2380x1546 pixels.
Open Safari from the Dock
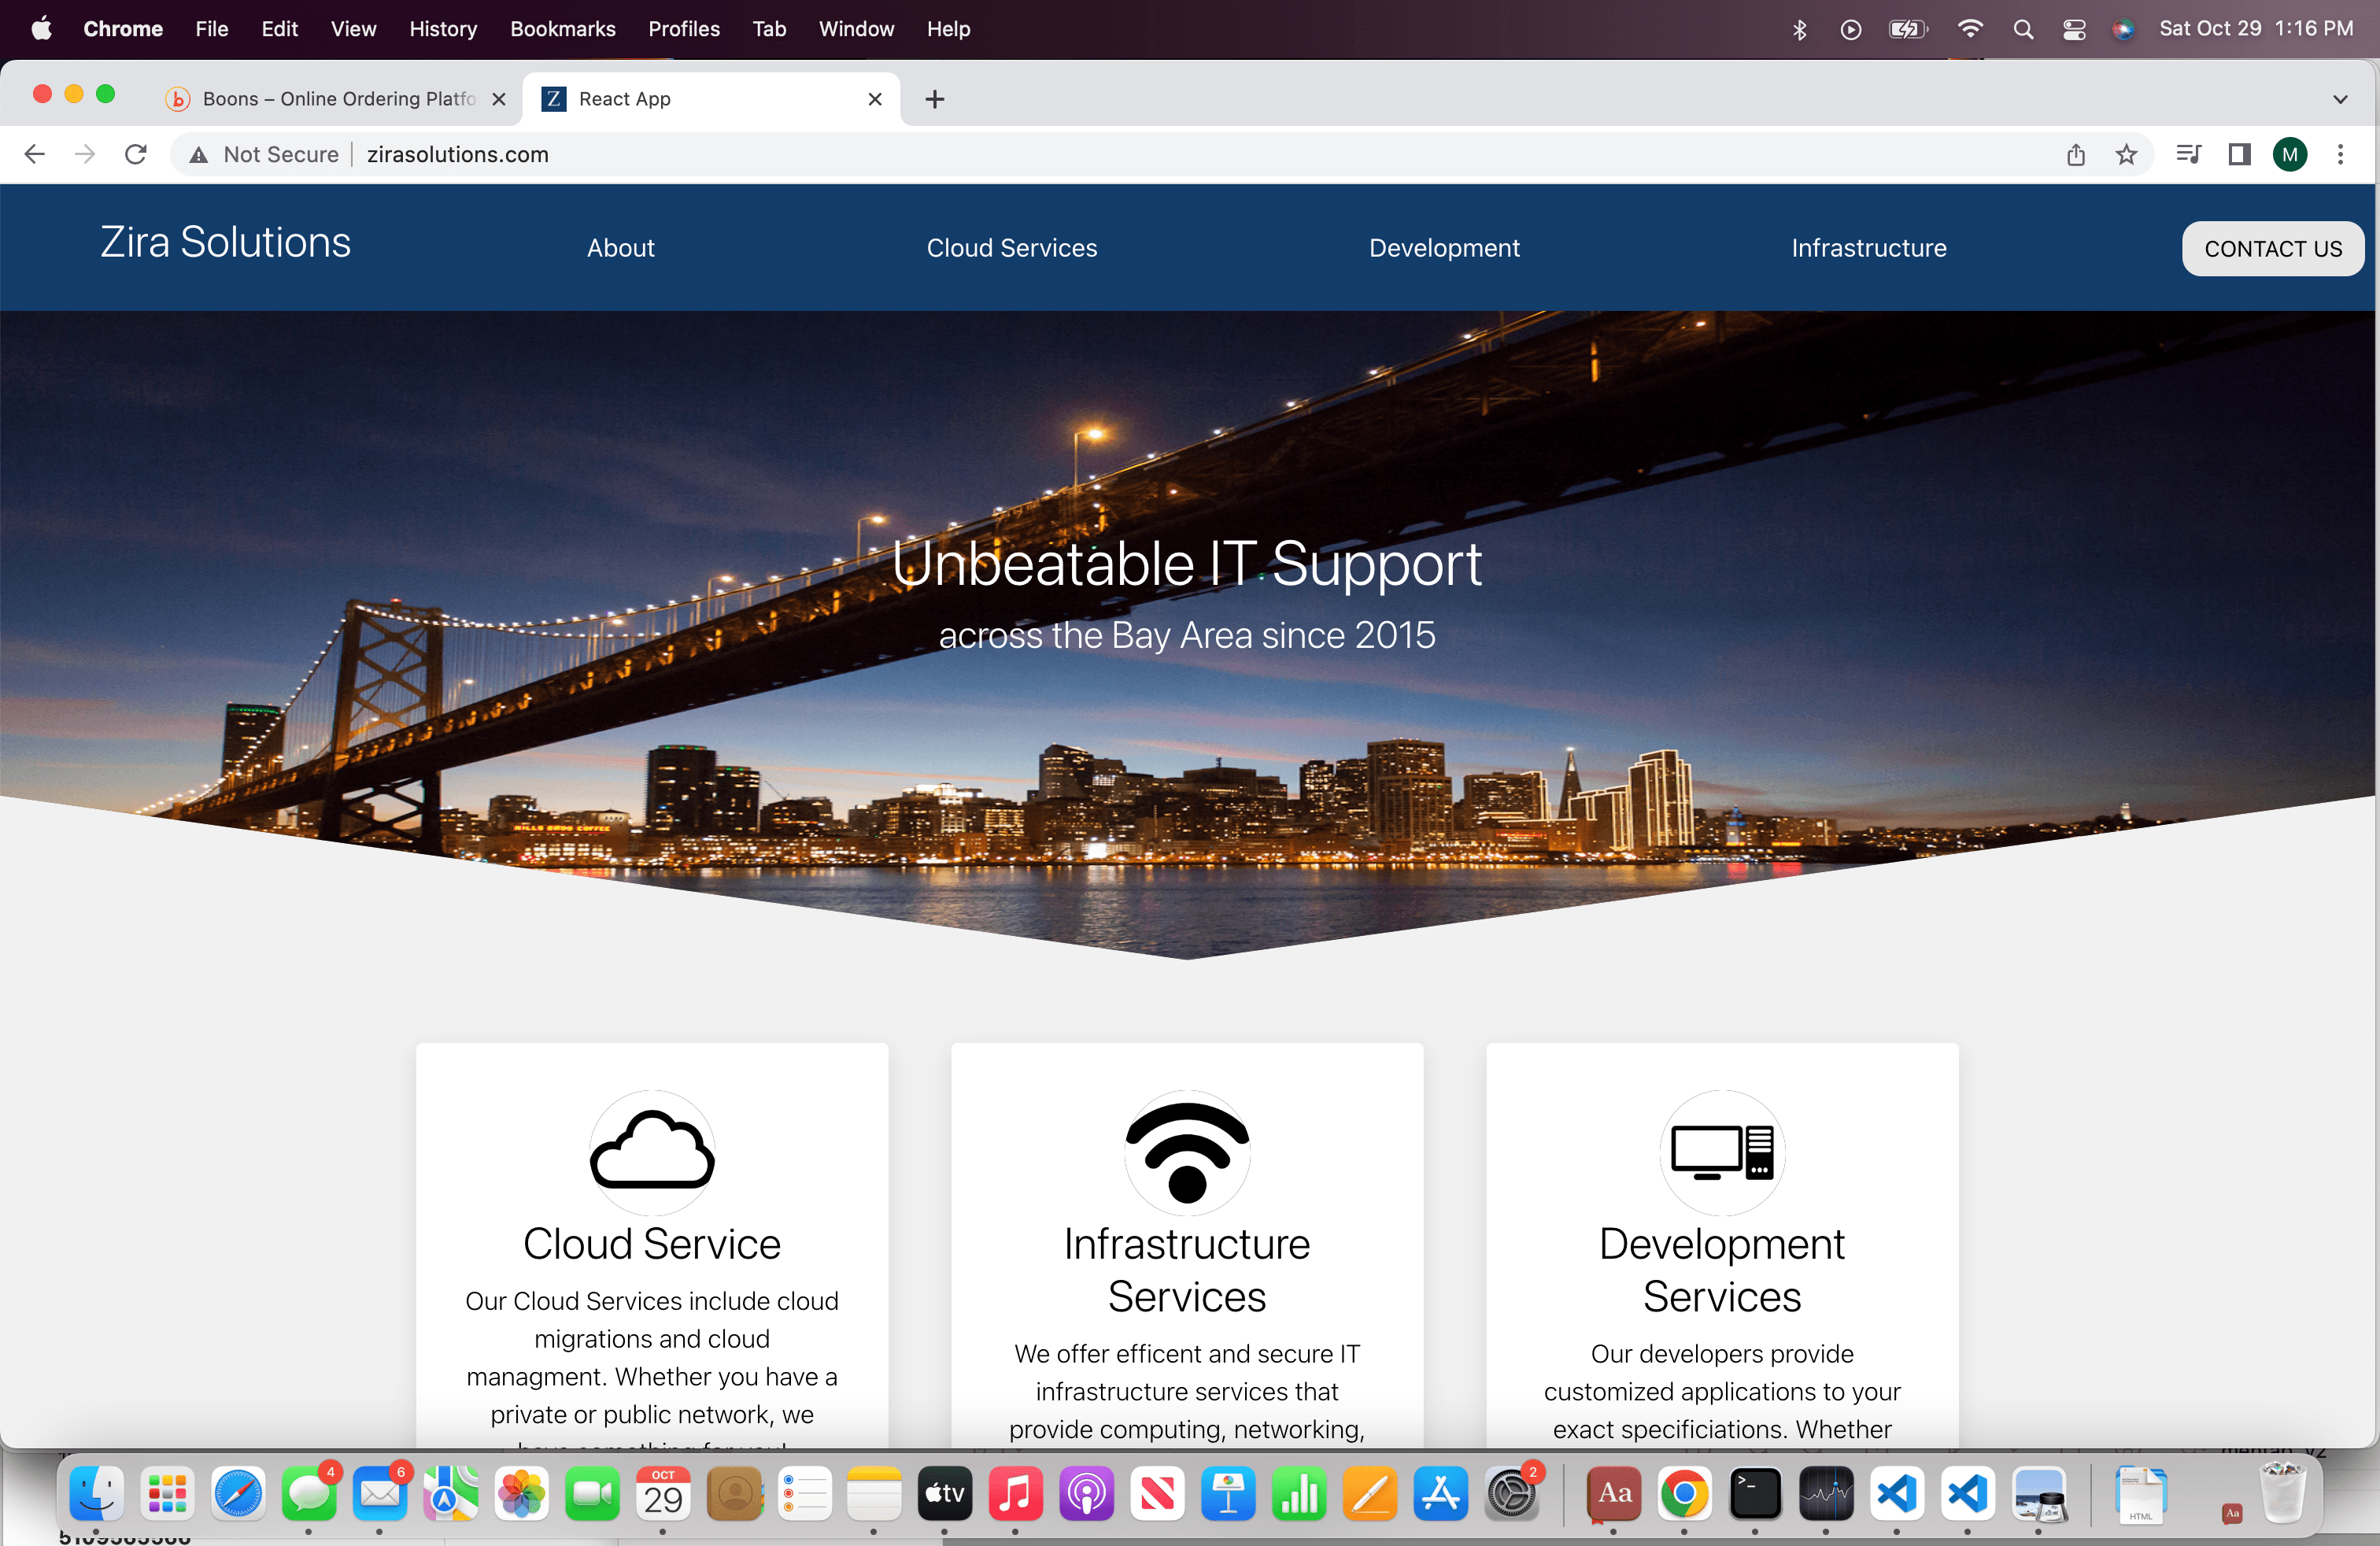point(238,1493)
